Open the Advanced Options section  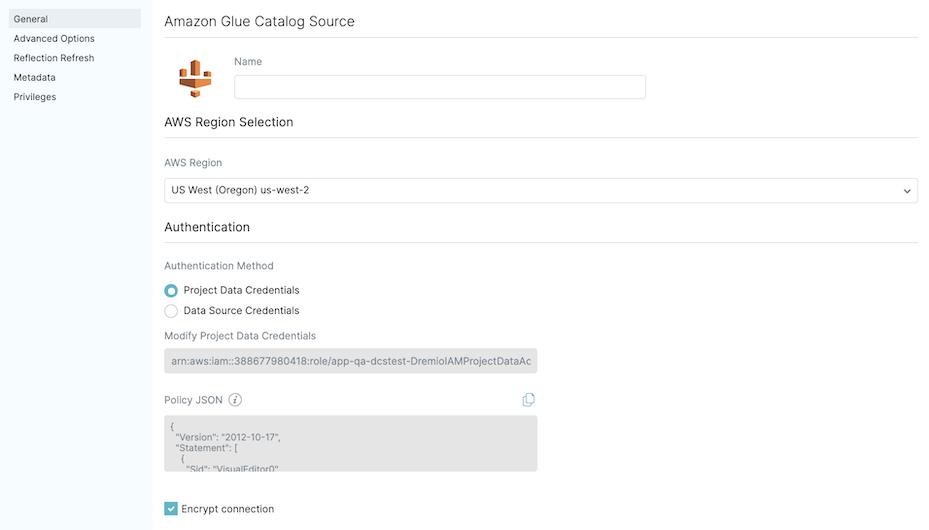pos(54,39)
